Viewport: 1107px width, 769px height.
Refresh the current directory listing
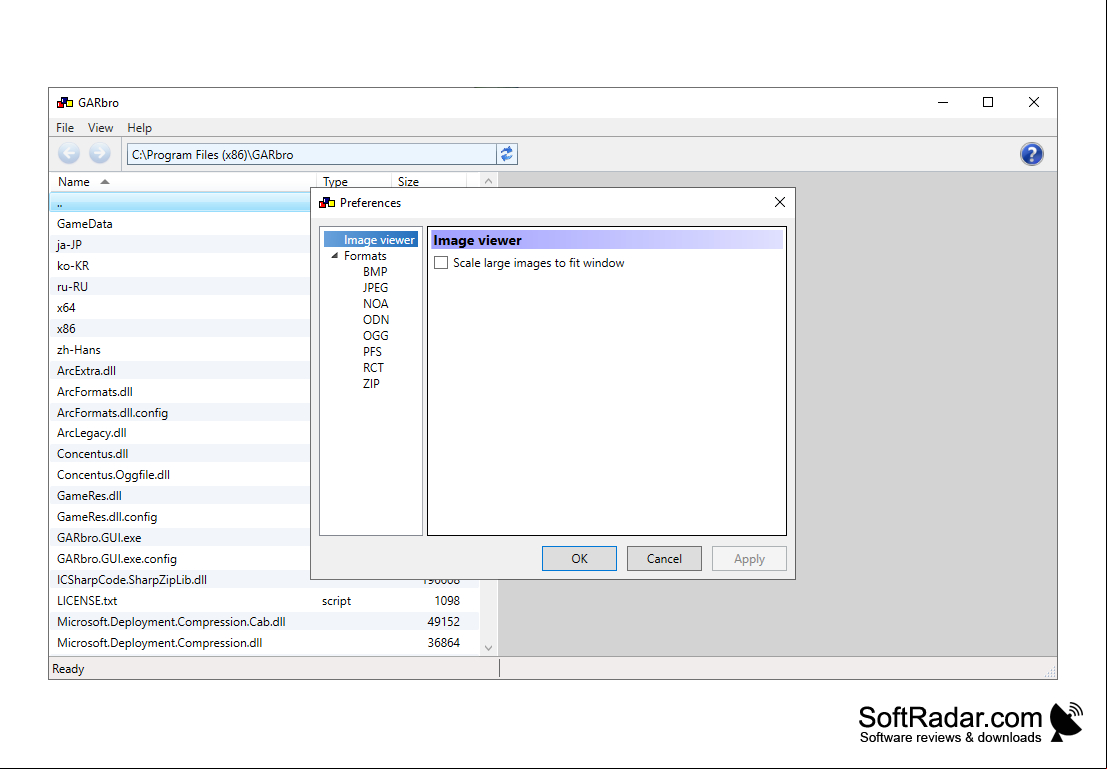point(507,154)
